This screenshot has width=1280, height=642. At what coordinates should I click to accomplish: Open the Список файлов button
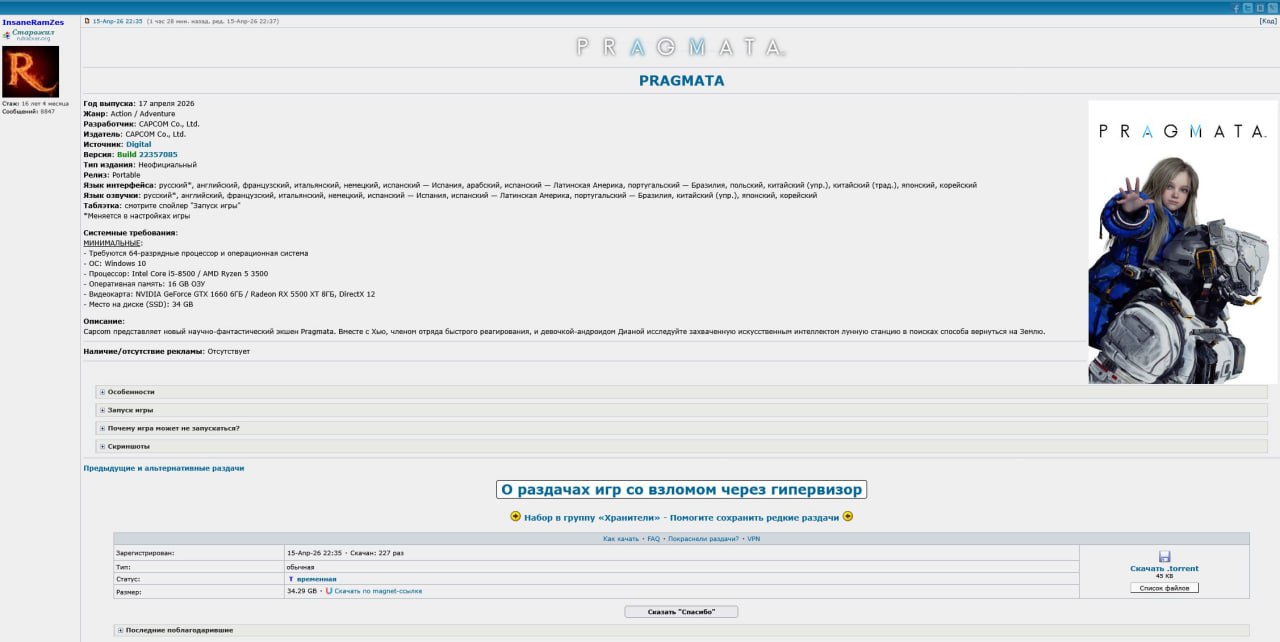[x=1164, y=588]
